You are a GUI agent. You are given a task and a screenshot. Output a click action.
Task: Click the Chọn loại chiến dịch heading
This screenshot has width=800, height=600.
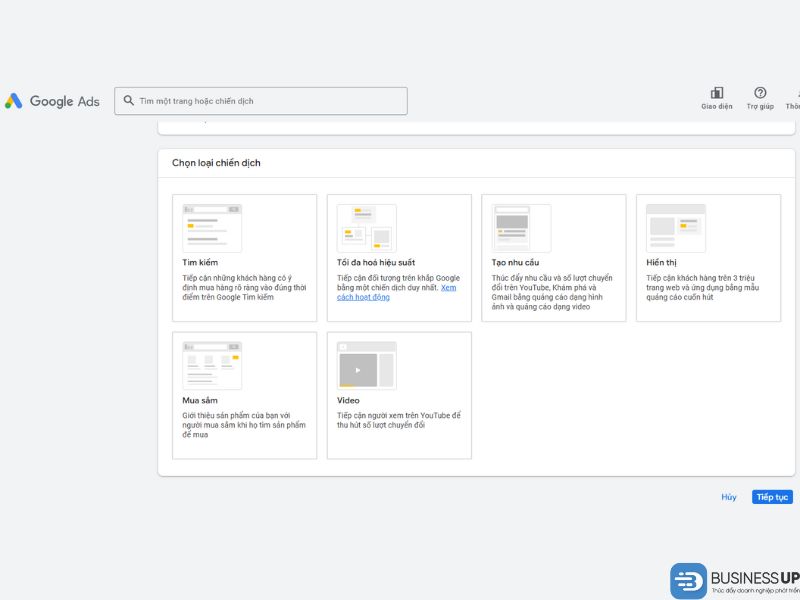tap(216, 163)
